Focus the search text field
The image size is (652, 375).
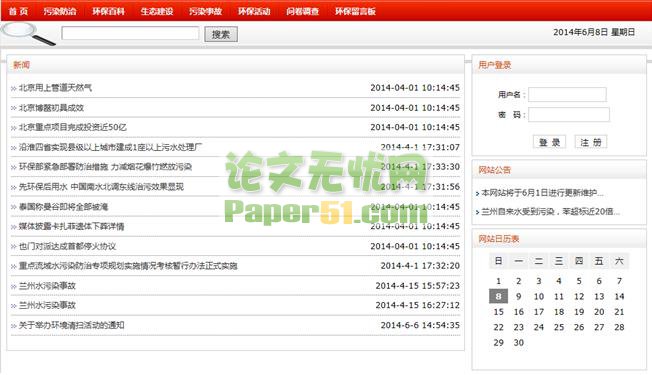[130, 33]
